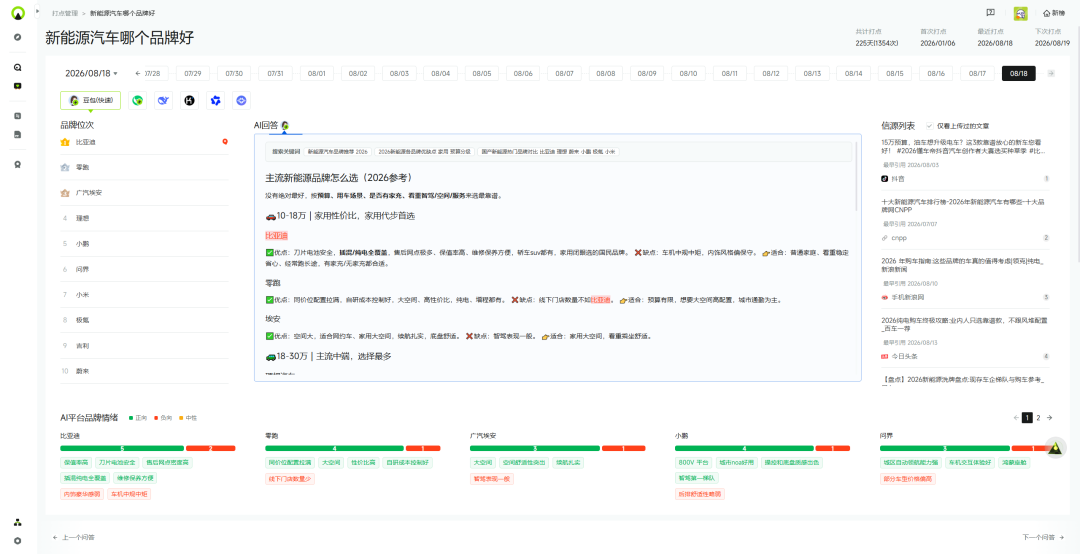Viewport: 1080px width, 554px height.
Task: Click highlighted 比亚迪 heading in AI answer
Action: tap(276, 236)
